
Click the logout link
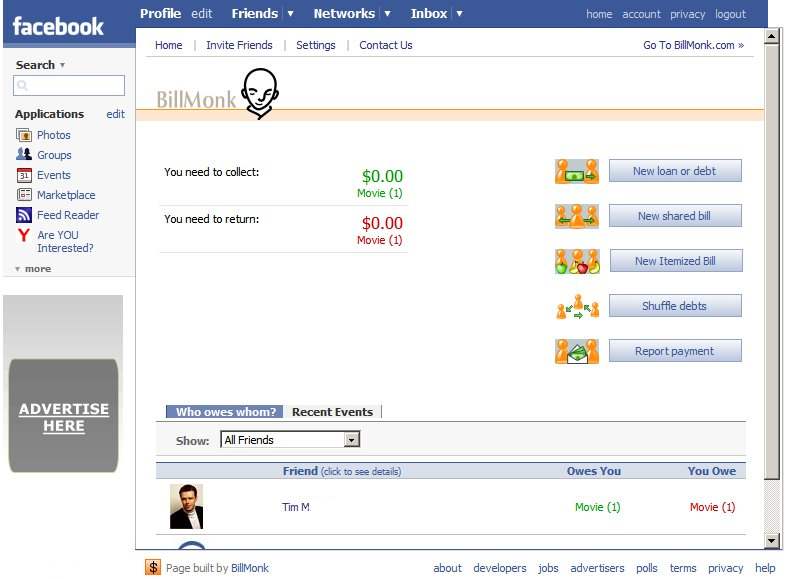tap(730, 15)
